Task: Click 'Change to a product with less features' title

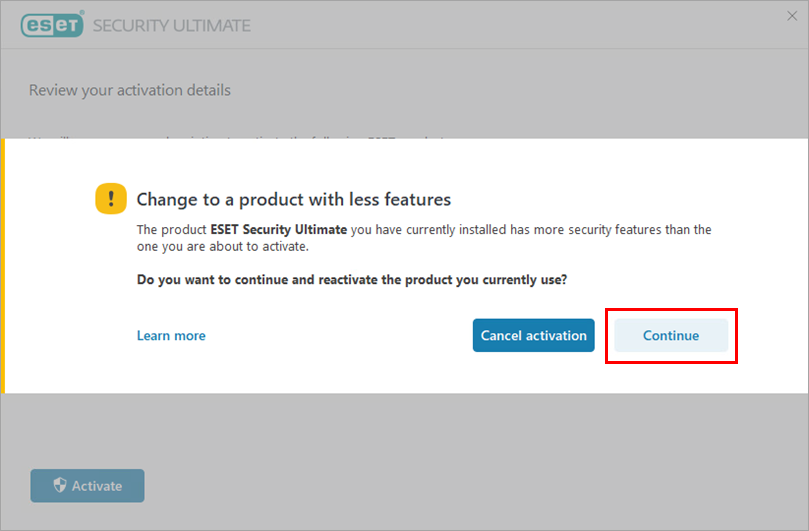Action: (293, 199)
